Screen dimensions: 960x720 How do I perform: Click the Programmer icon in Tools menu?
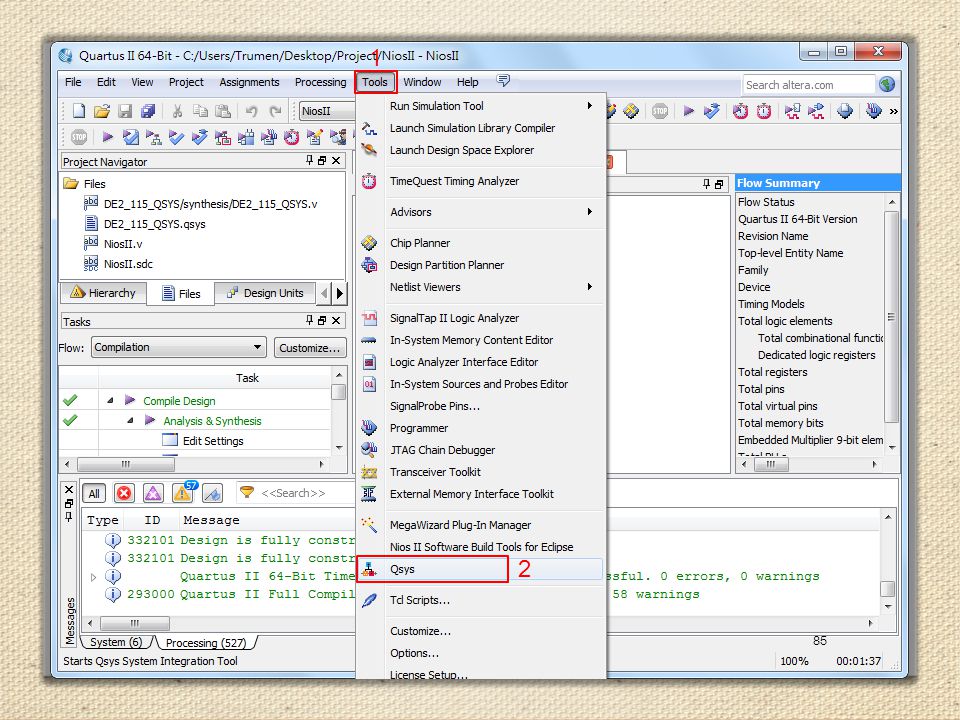pyautogui.click(x=369, y=428)
